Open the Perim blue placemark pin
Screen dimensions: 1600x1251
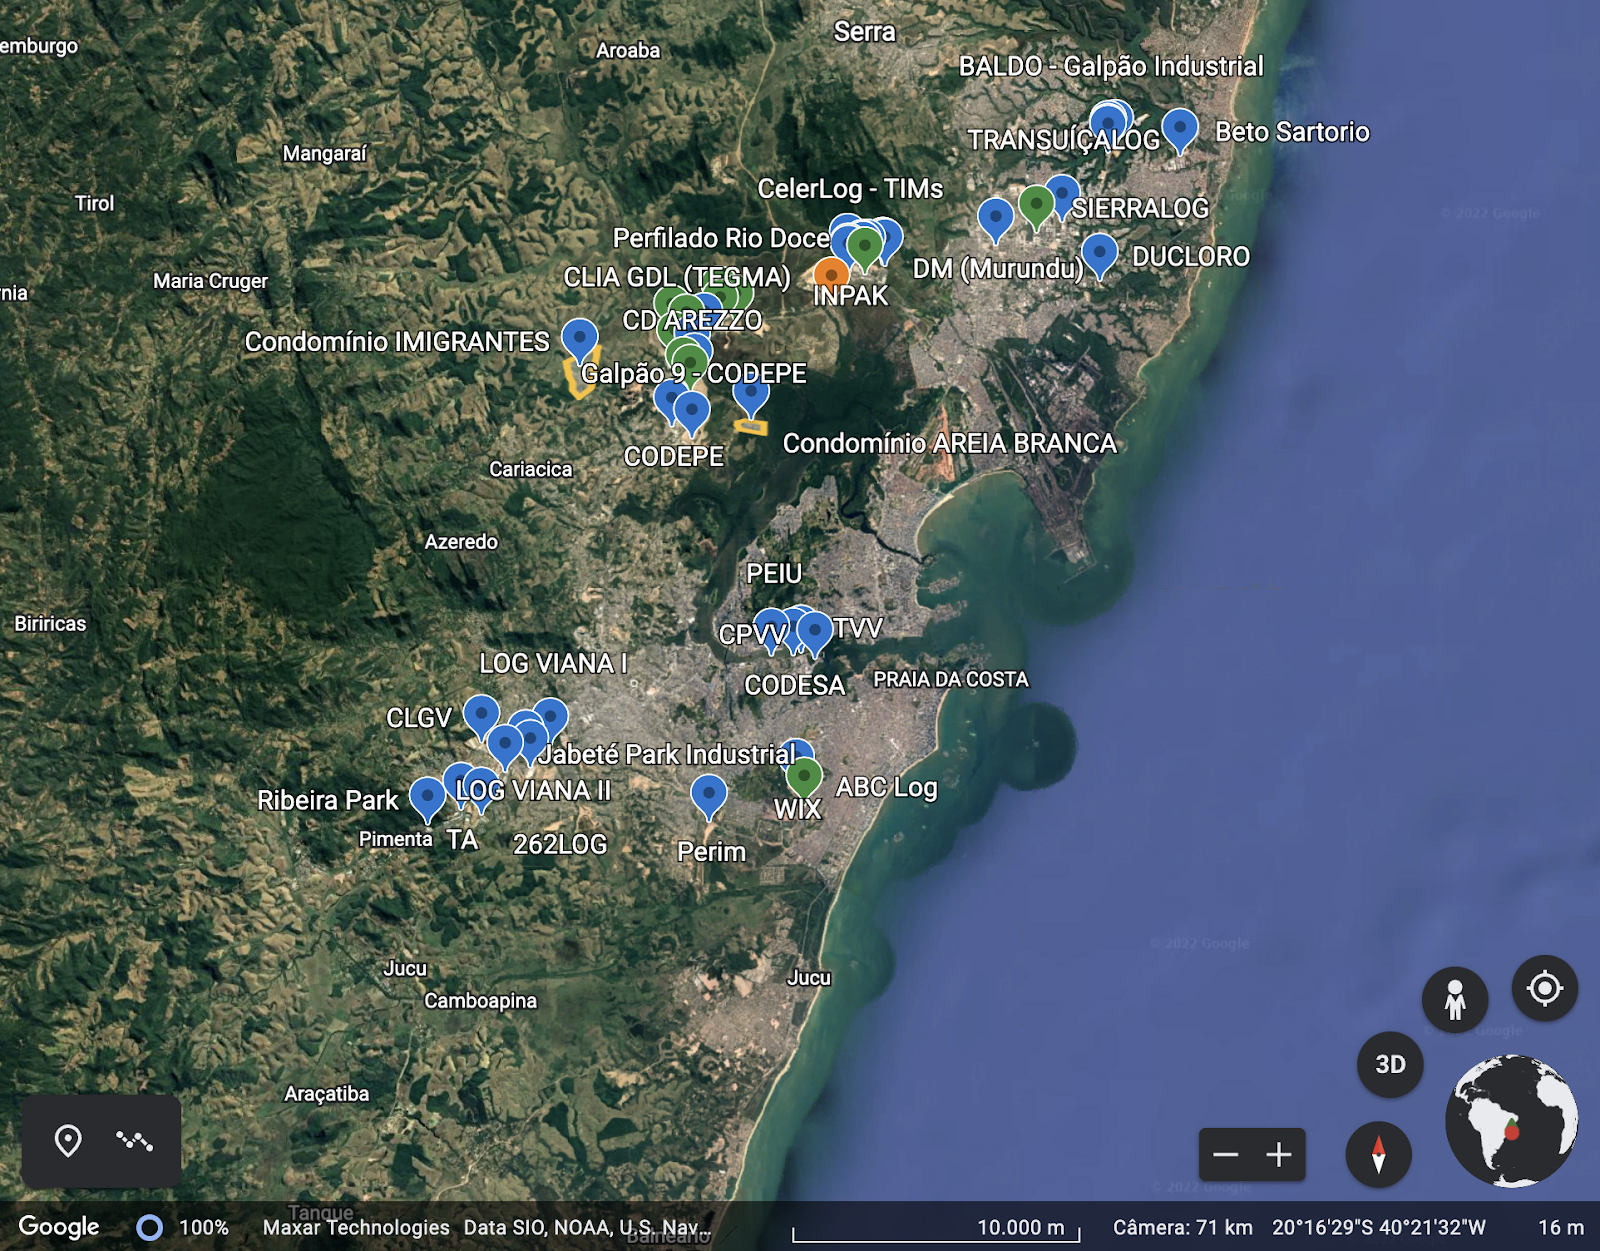708,794
